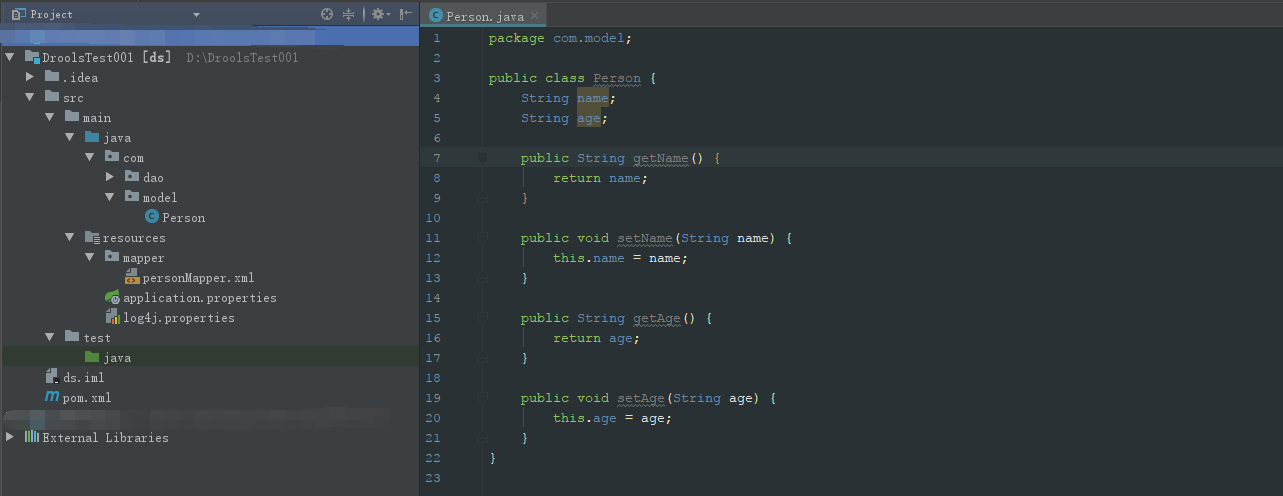This screenshot has height=496, width=1283.
Task: Click the Collapse All icon in Project panel
Action: 349,14
